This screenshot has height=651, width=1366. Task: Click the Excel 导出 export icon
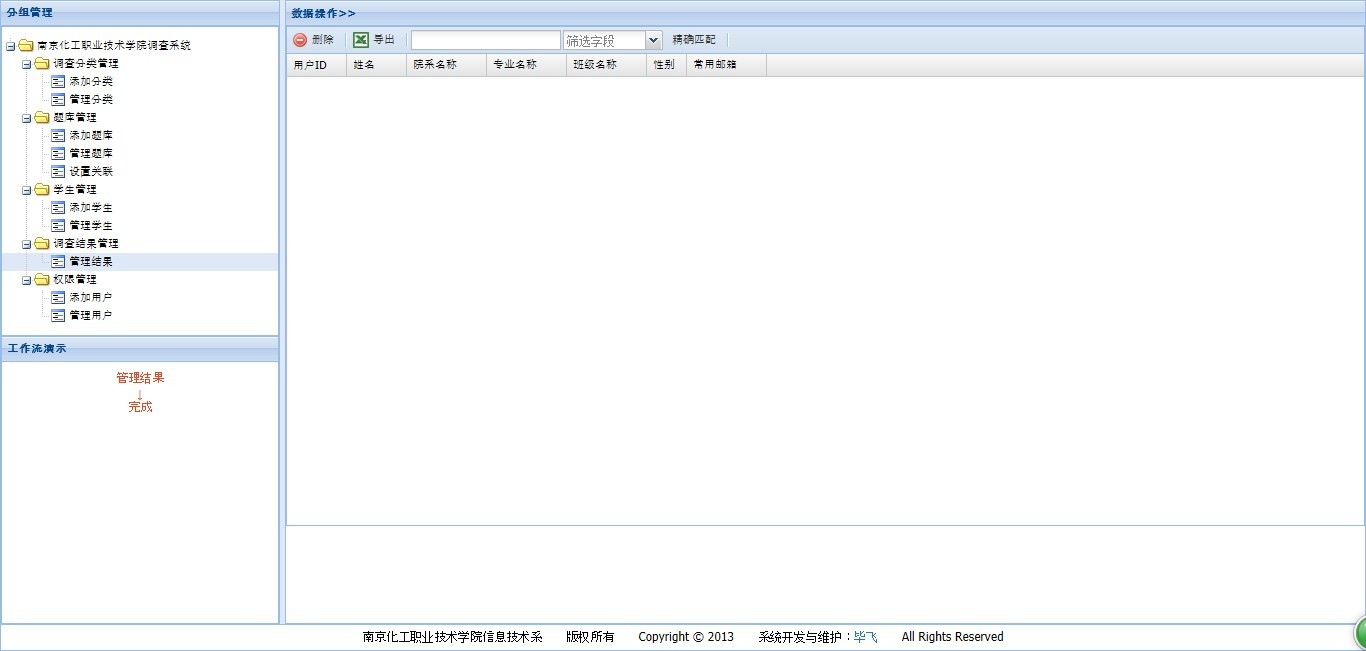361,40
